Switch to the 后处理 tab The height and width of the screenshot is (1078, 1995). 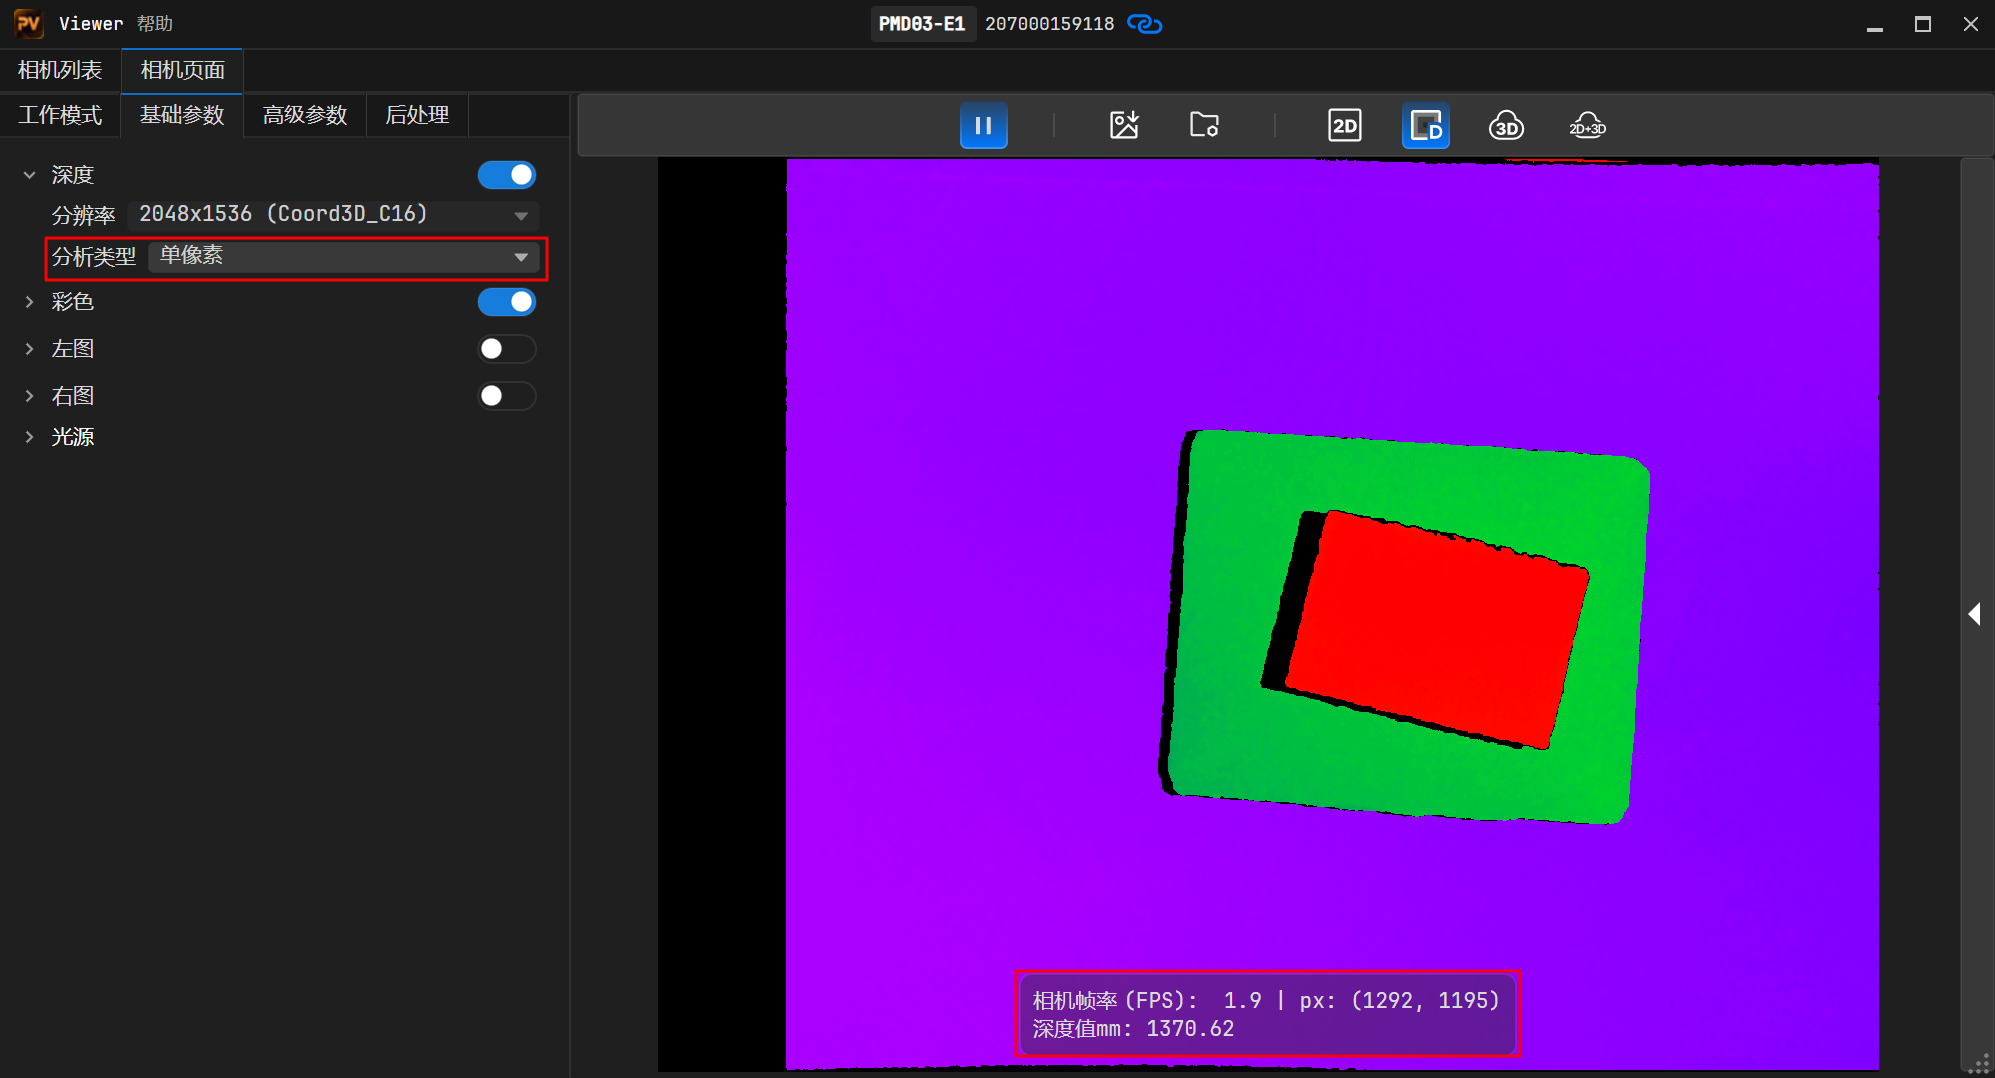417,115
